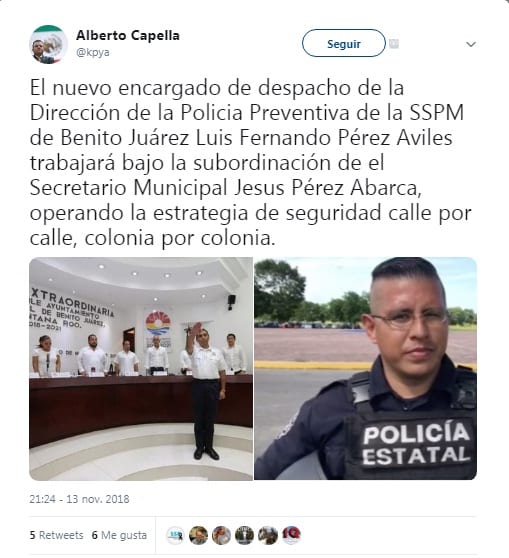Click the Alberto Capella display name
The height and width of the screenshot is (558, 509).
tap(128, 36)
